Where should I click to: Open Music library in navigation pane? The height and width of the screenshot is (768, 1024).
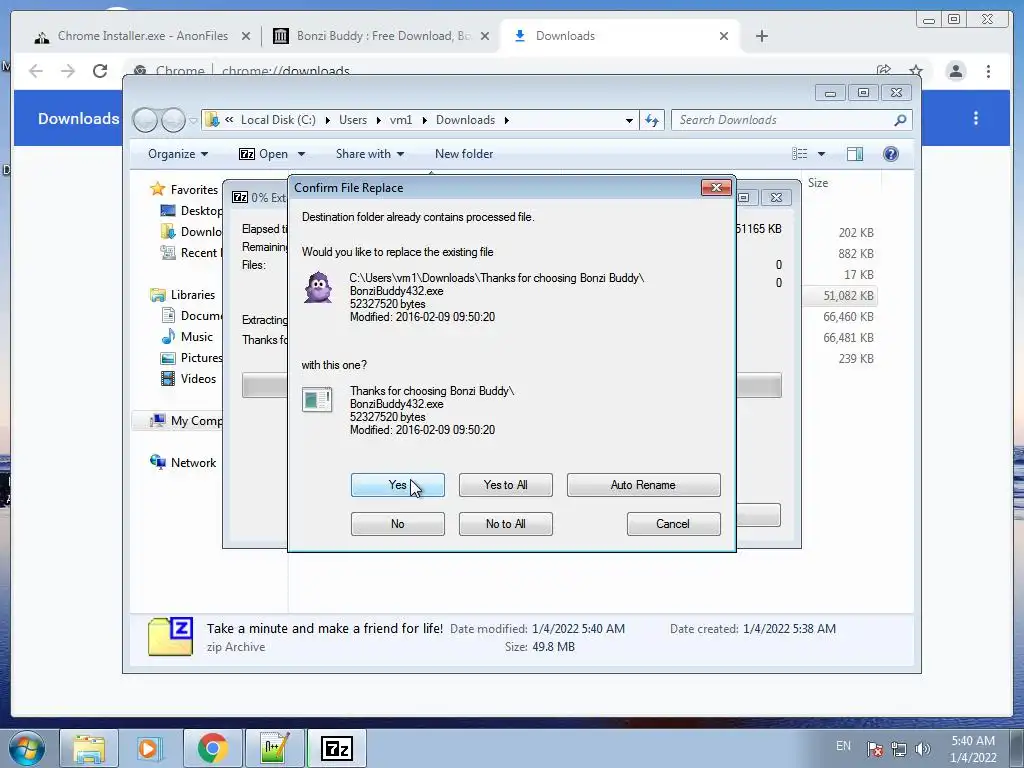coord(197,336)
